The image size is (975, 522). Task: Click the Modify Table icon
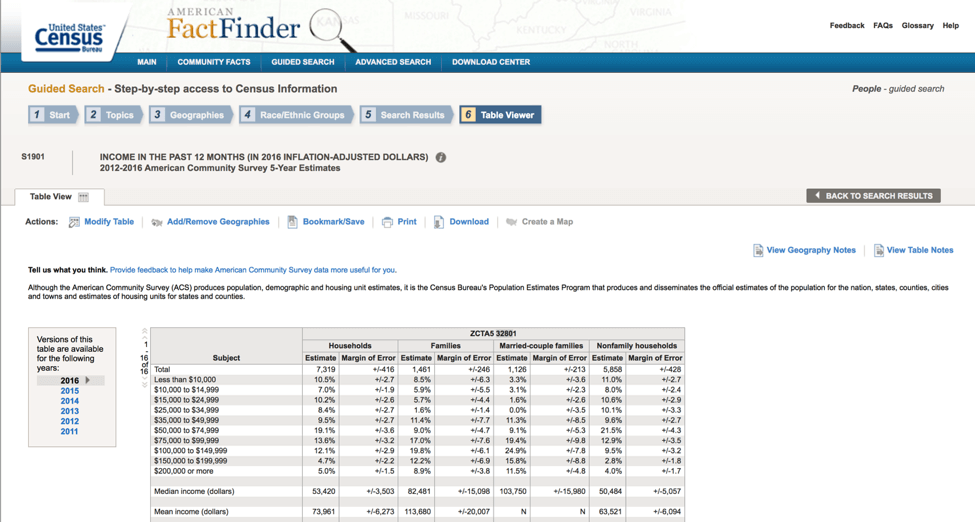pos(74,222)
